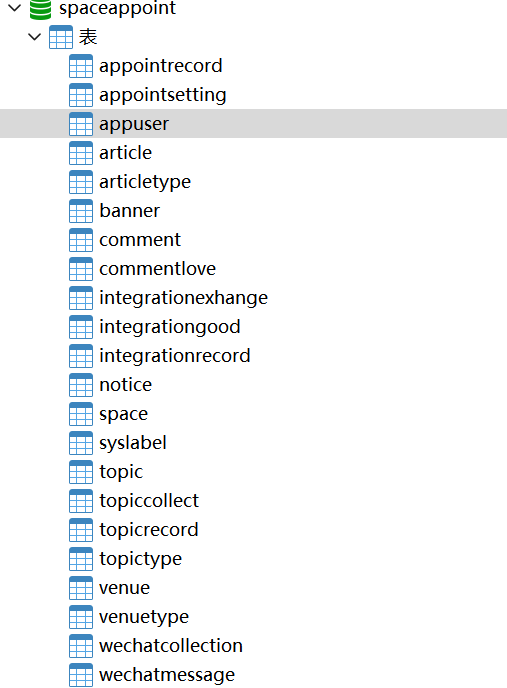507x688 pixels.
Task: Select the notice table name
Action: (x=126, y=385)
